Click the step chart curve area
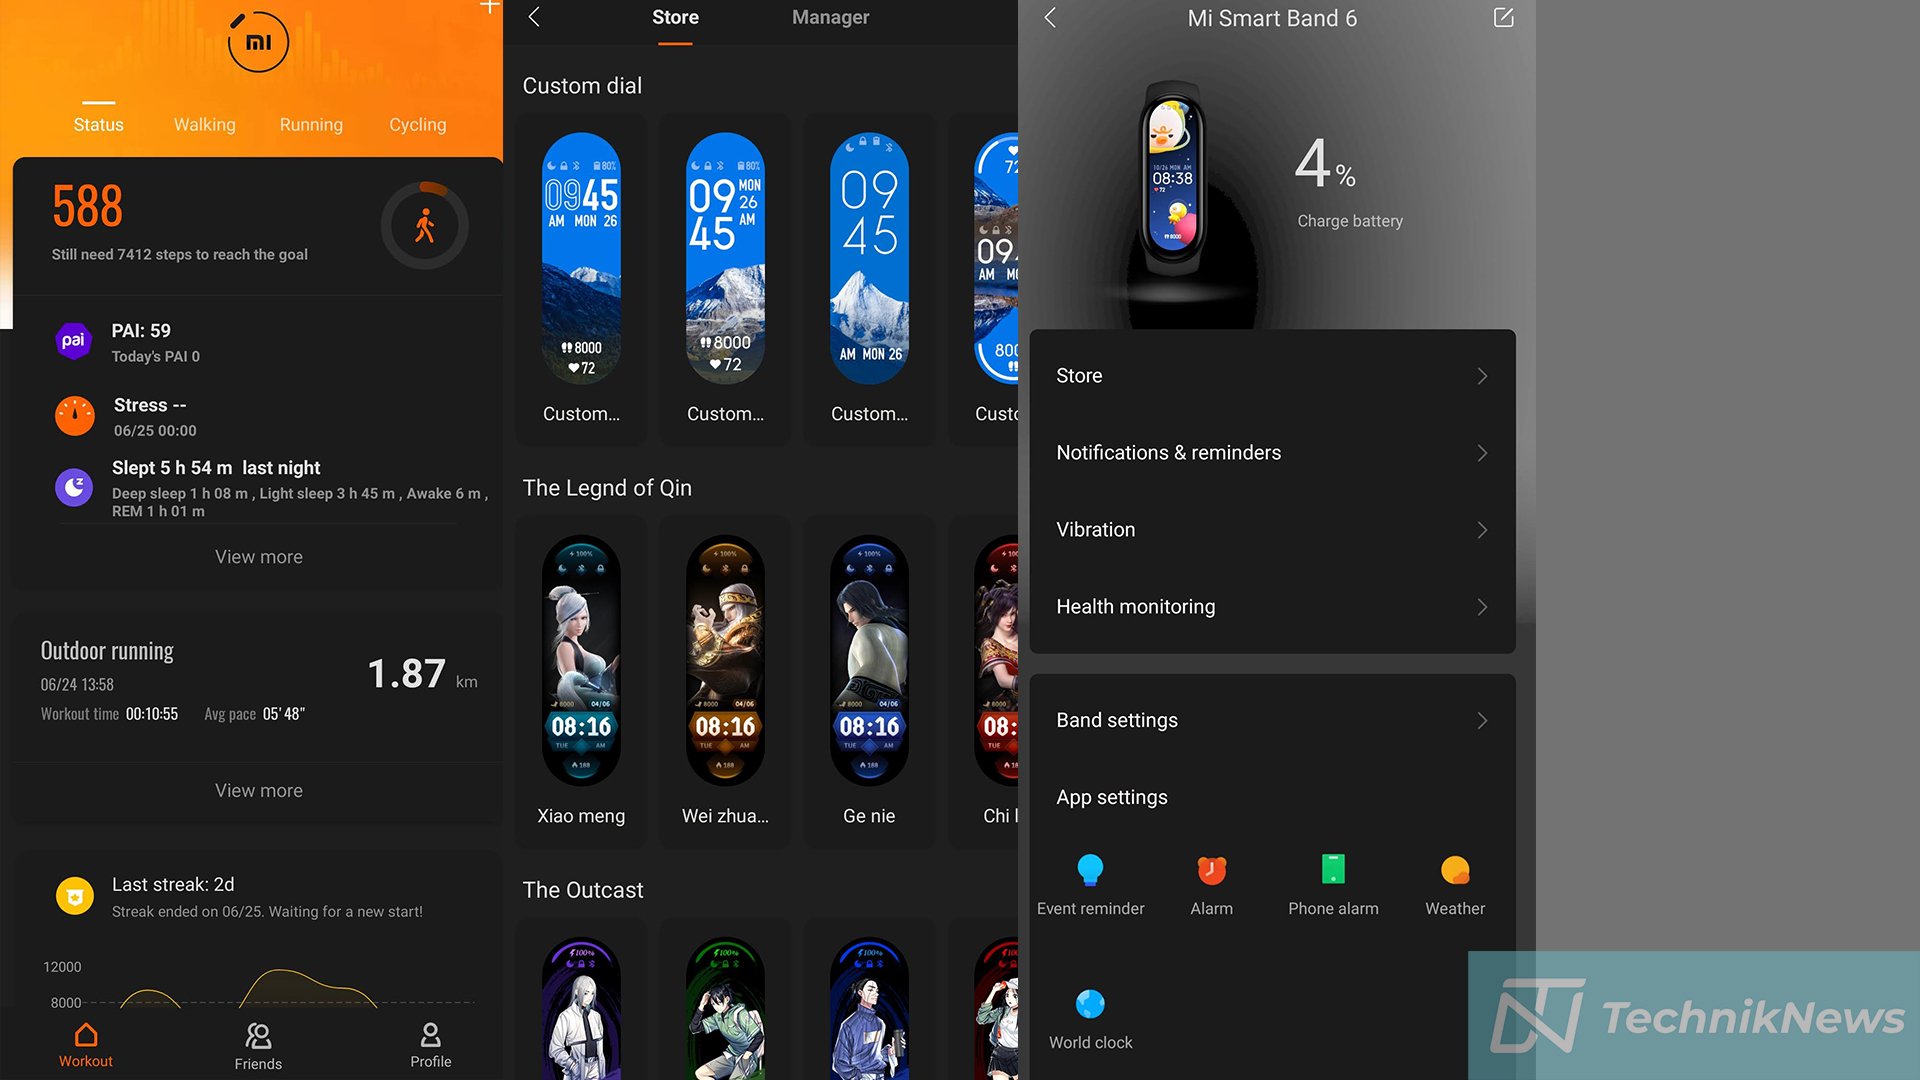This screenshot has width=1920, height=1080. point(260,987)
